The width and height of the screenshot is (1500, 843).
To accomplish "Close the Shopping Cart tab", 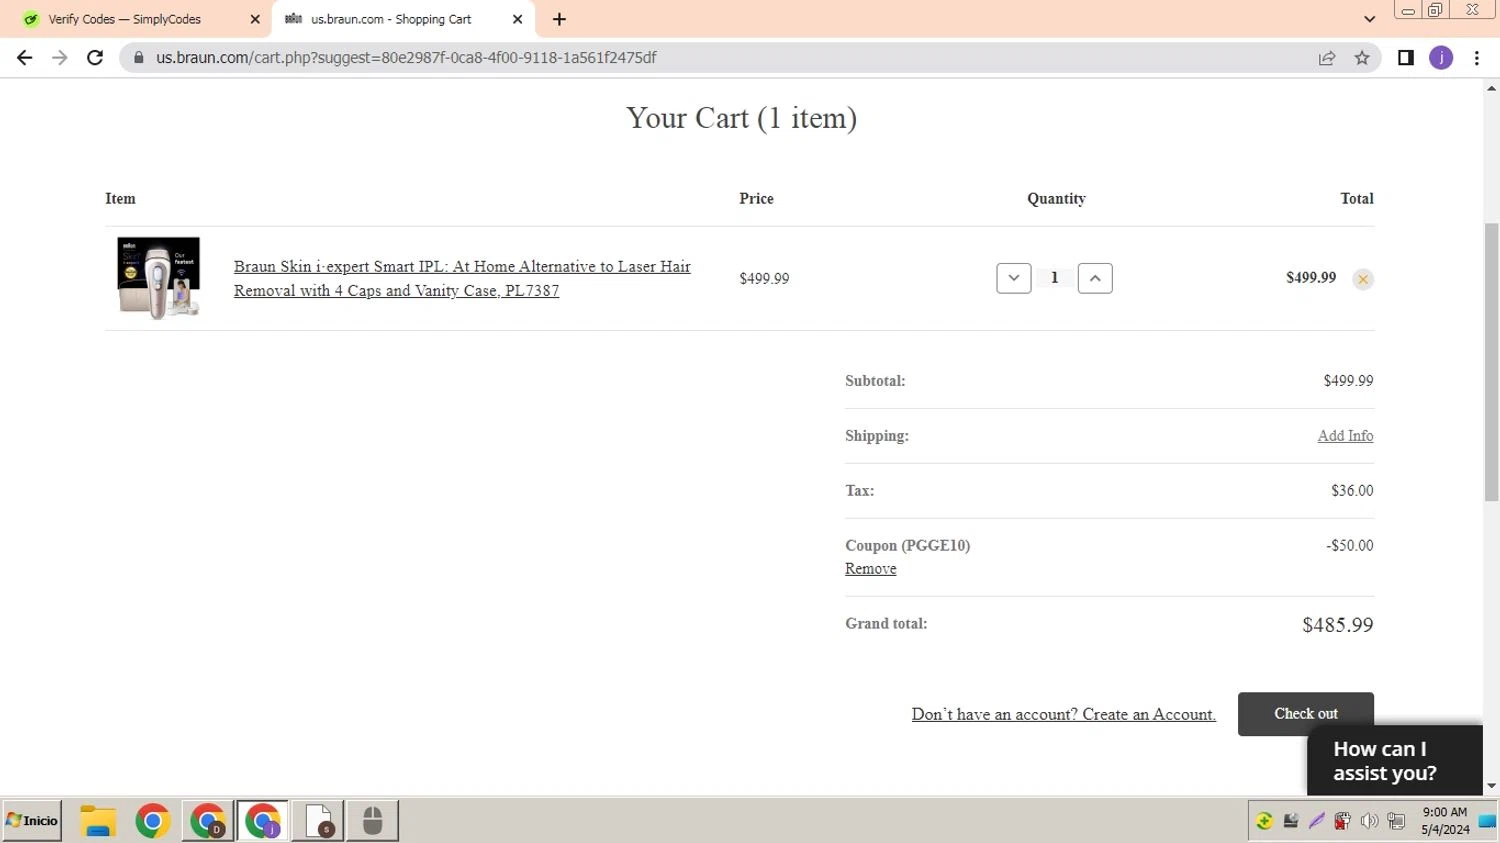I will 517,19.
